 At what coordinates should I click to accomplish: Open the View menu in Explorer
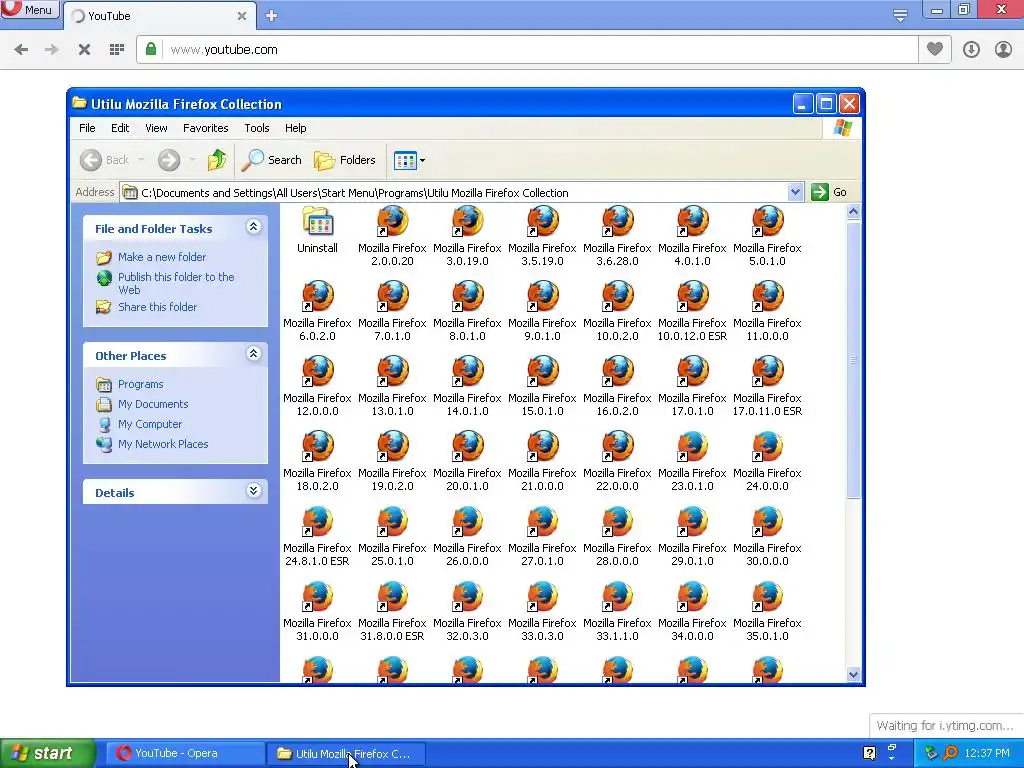pos(156,128)
